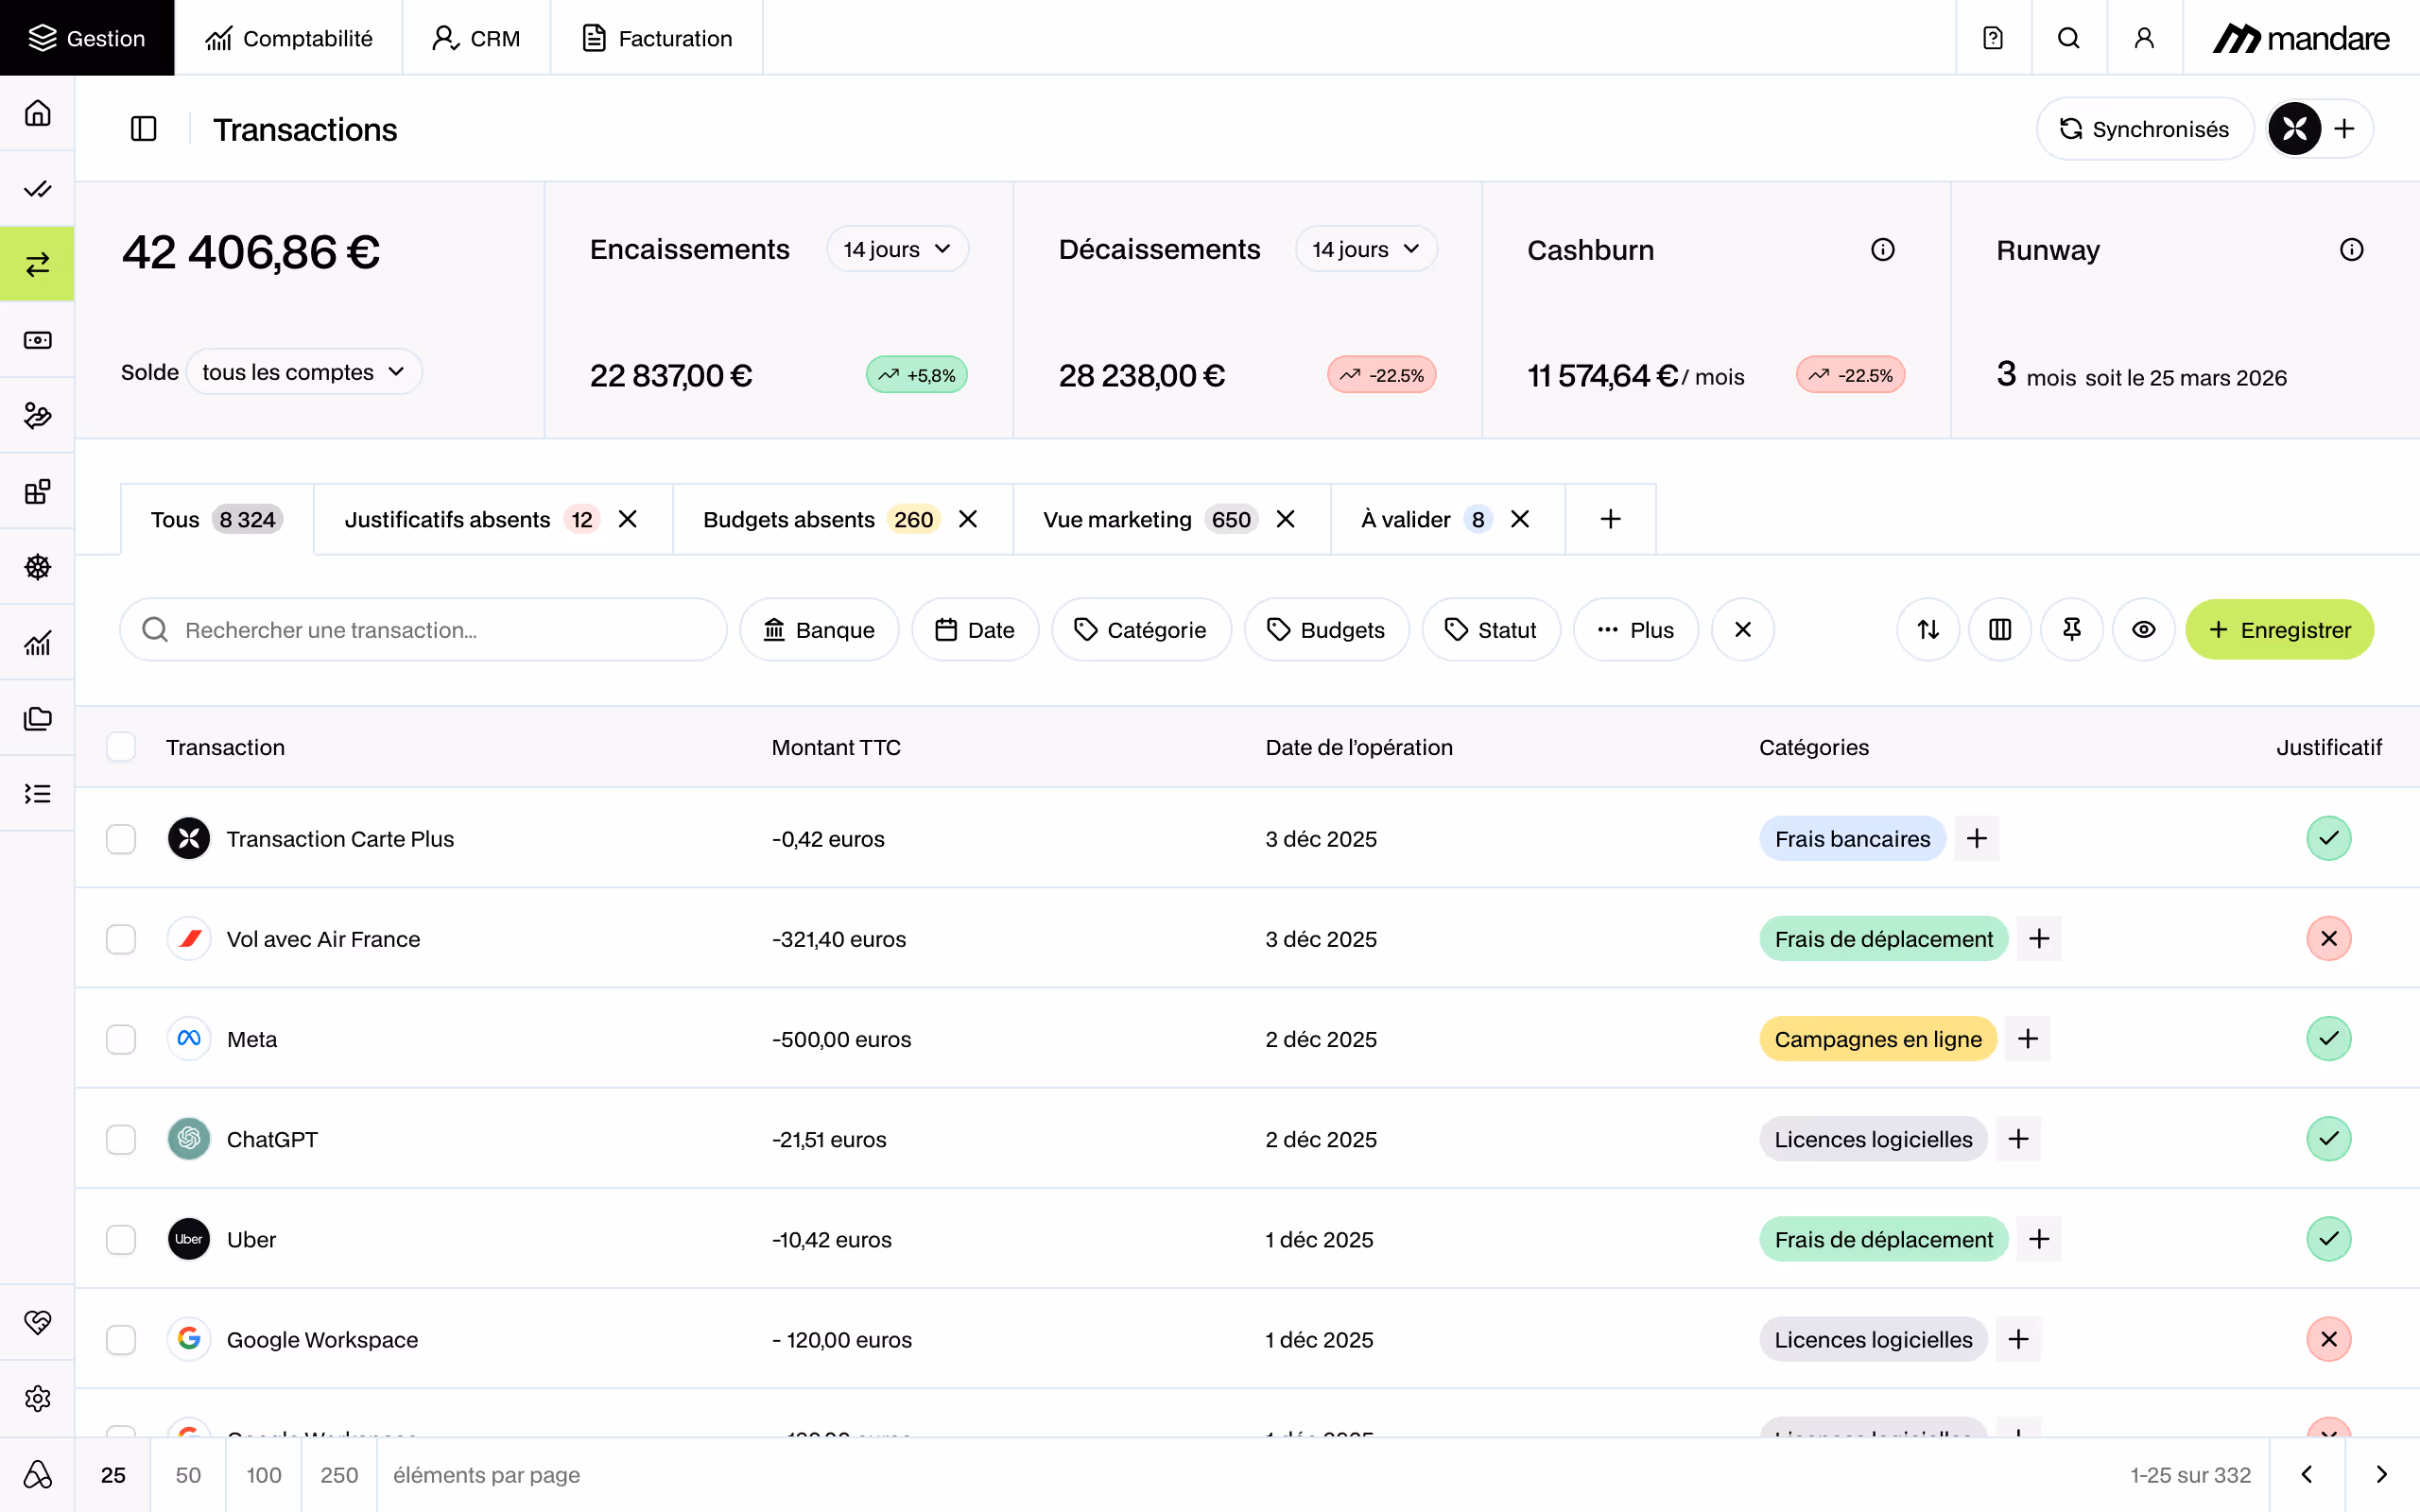
Task: Open settings gear in sidebar
Action: 38,1397
